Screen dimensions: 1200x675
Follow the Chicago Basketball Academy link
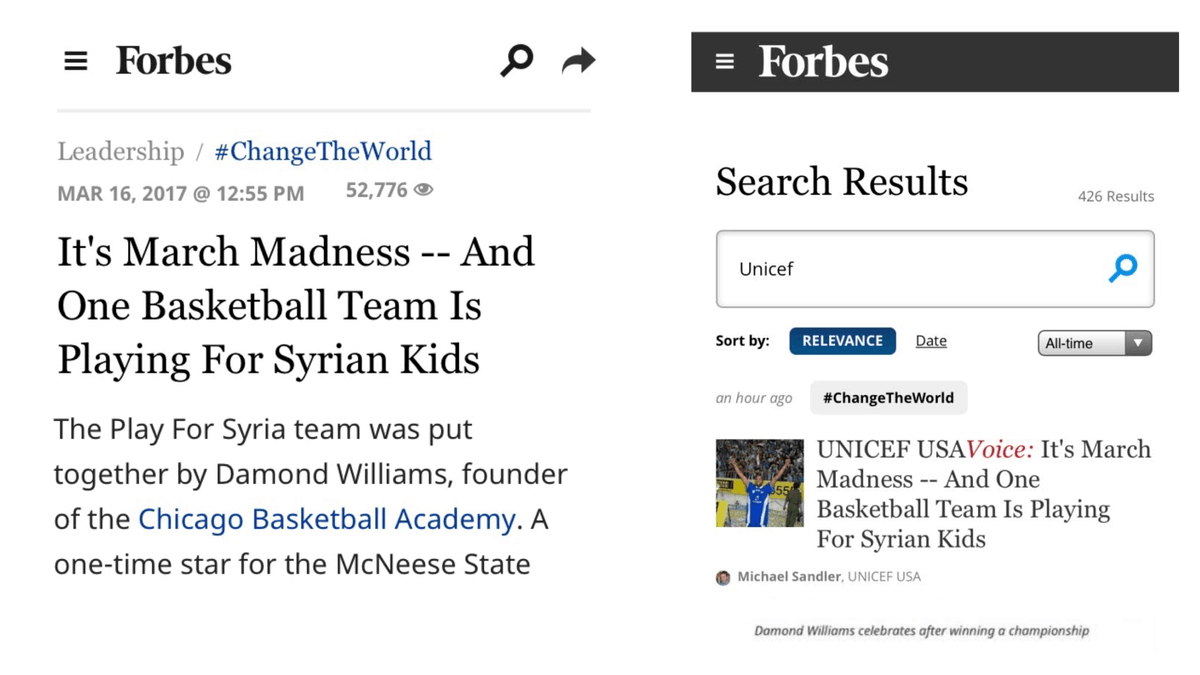point(326,520)
